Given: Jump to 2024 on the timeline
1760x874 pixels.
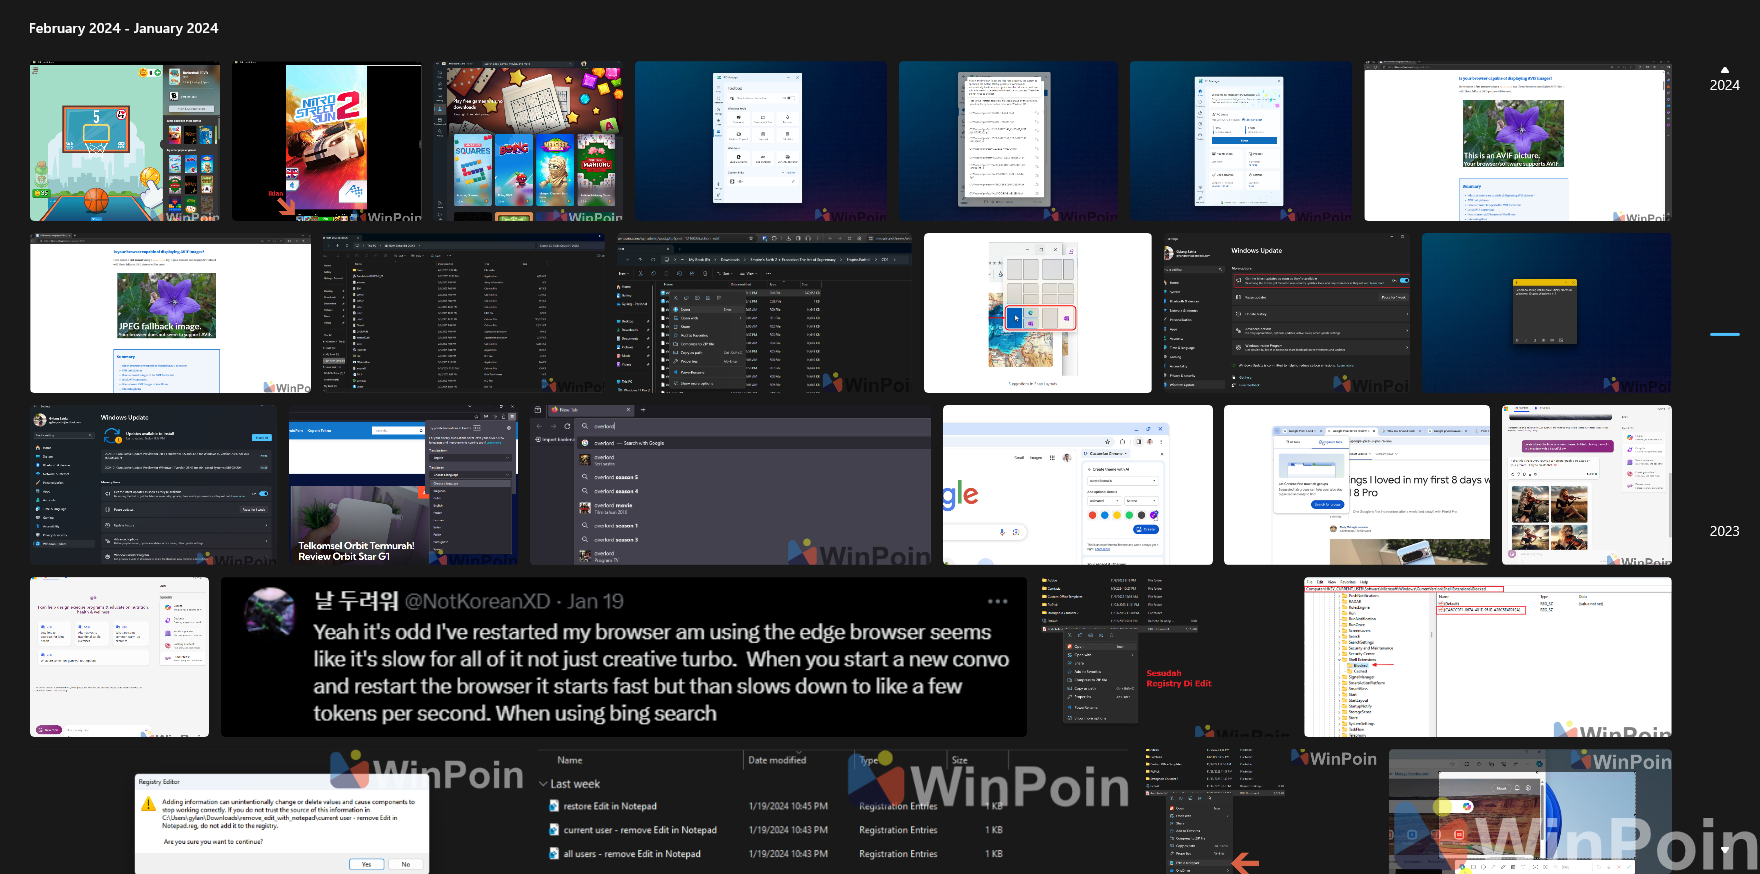Looking at the screenshot, I should (1724, 85).
